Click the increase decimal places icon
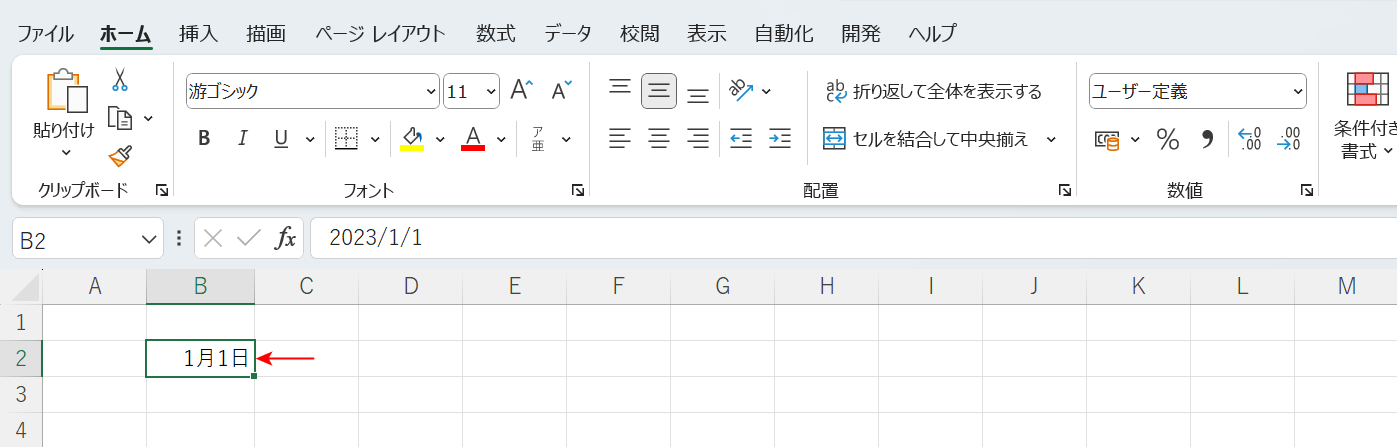 click(1249, 139)
